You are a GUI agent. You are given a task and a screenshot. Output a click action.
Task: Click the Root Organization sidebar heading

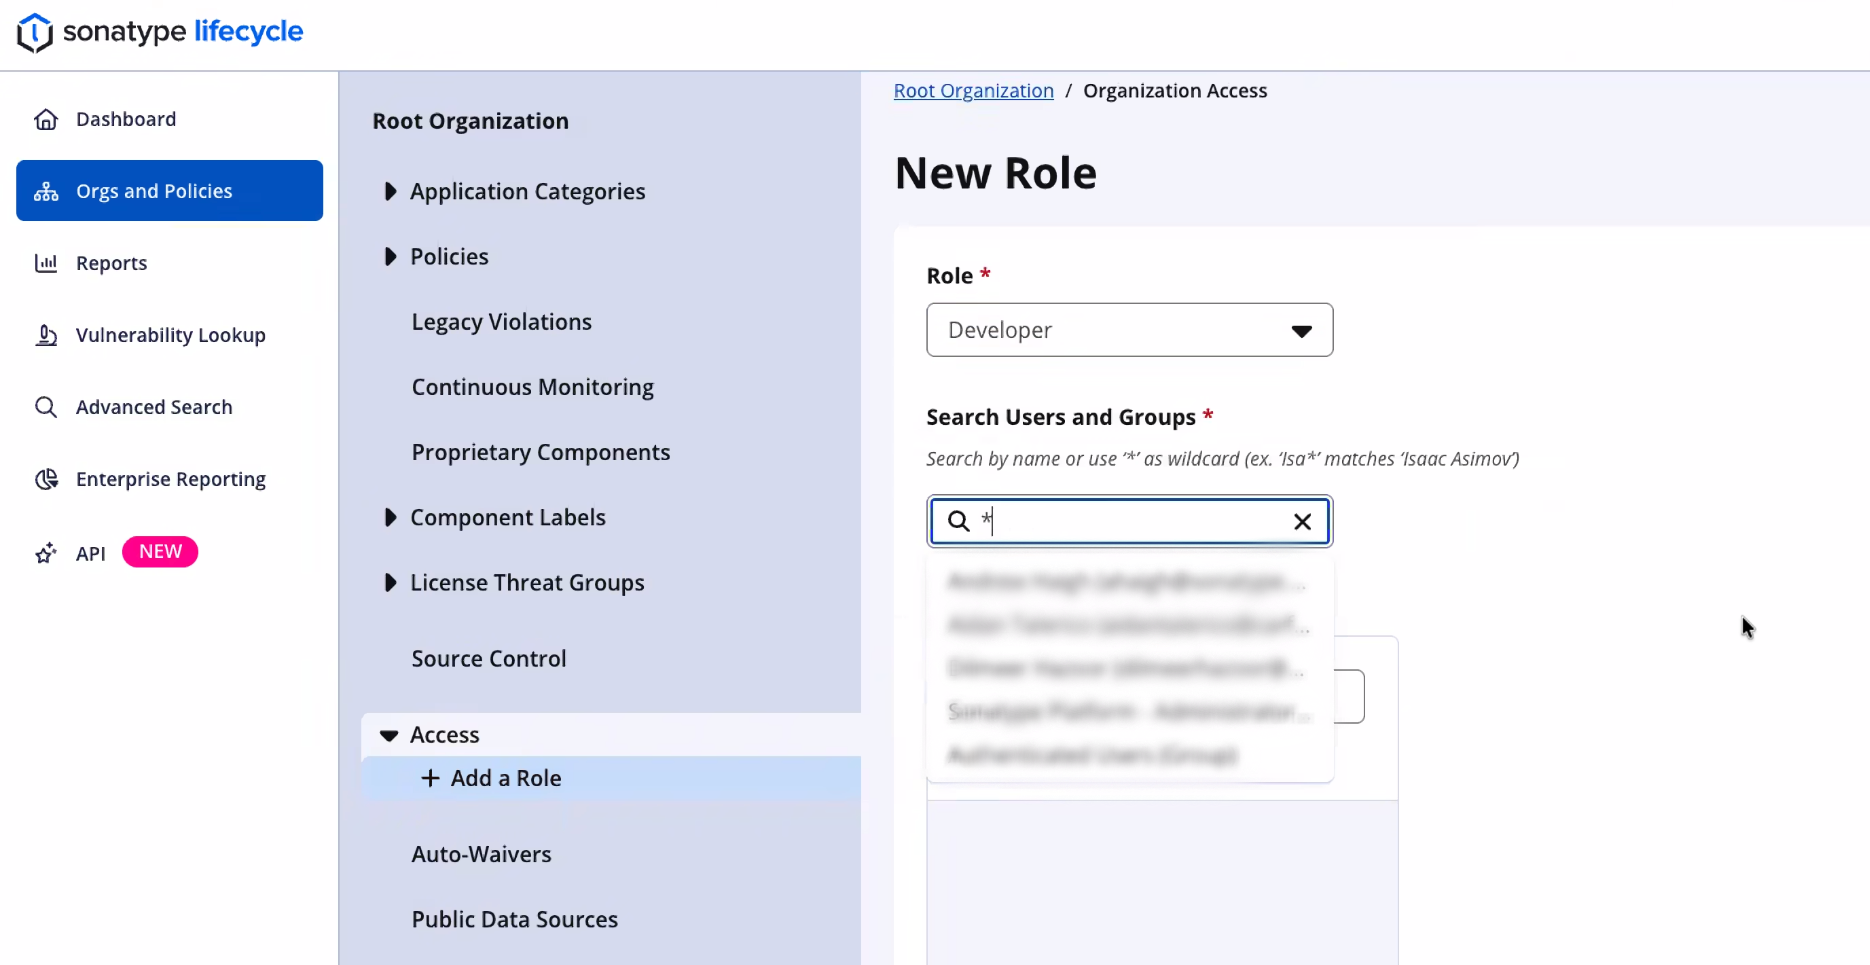tap(470, 121)
